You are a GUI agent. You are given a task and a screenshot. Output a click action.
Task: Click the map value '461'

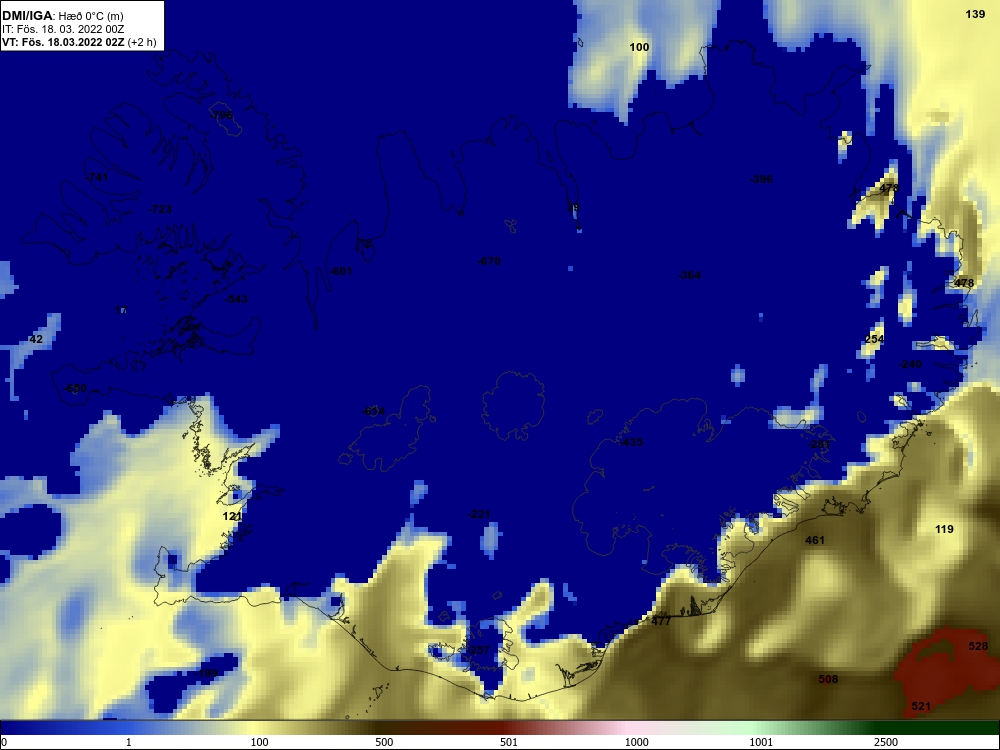tap(815, 540)
